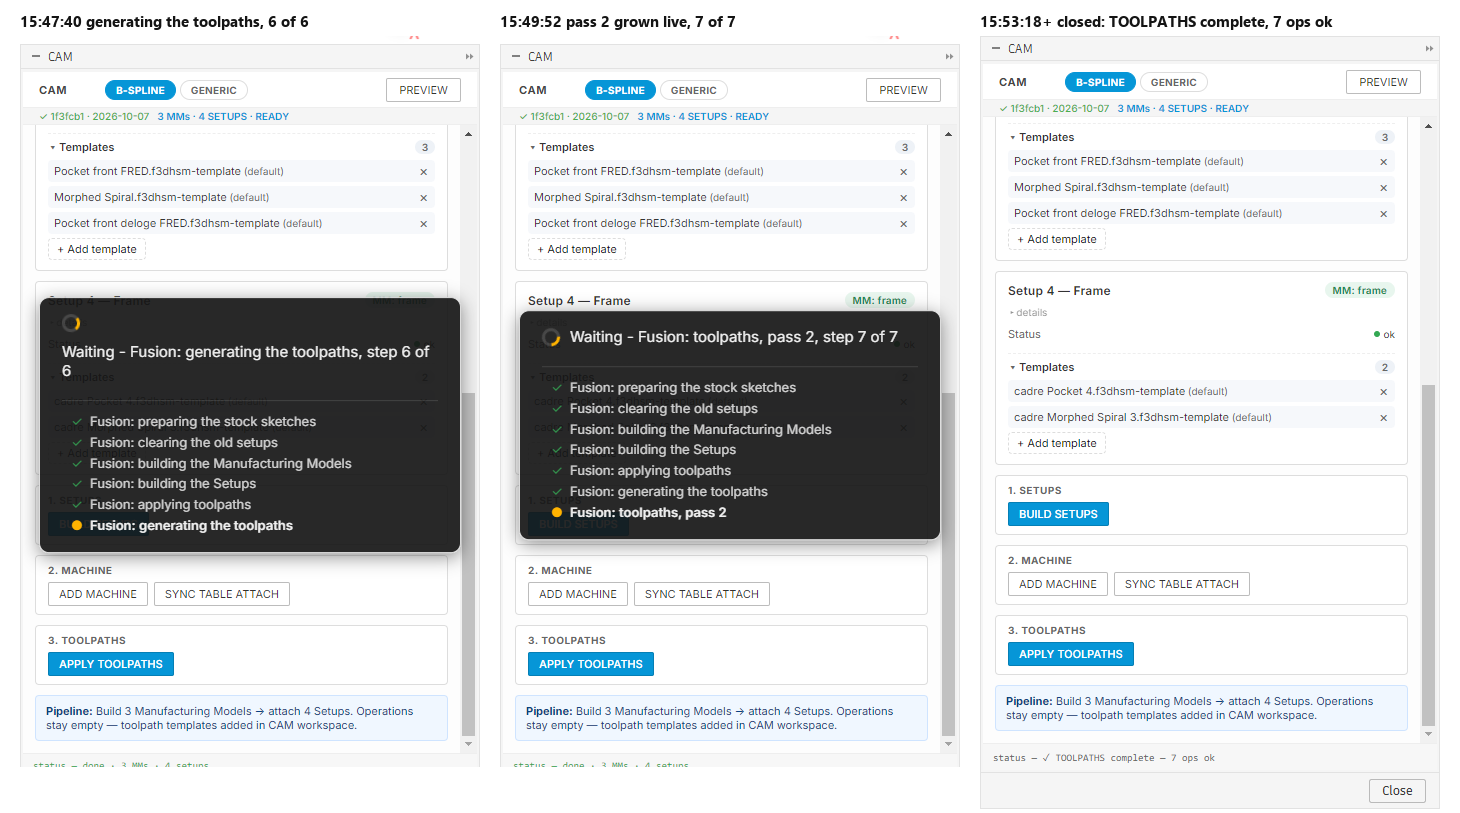Click SYNC TABLE ATTACH in the 15:53:18 panel

[x=1182, y=584]
